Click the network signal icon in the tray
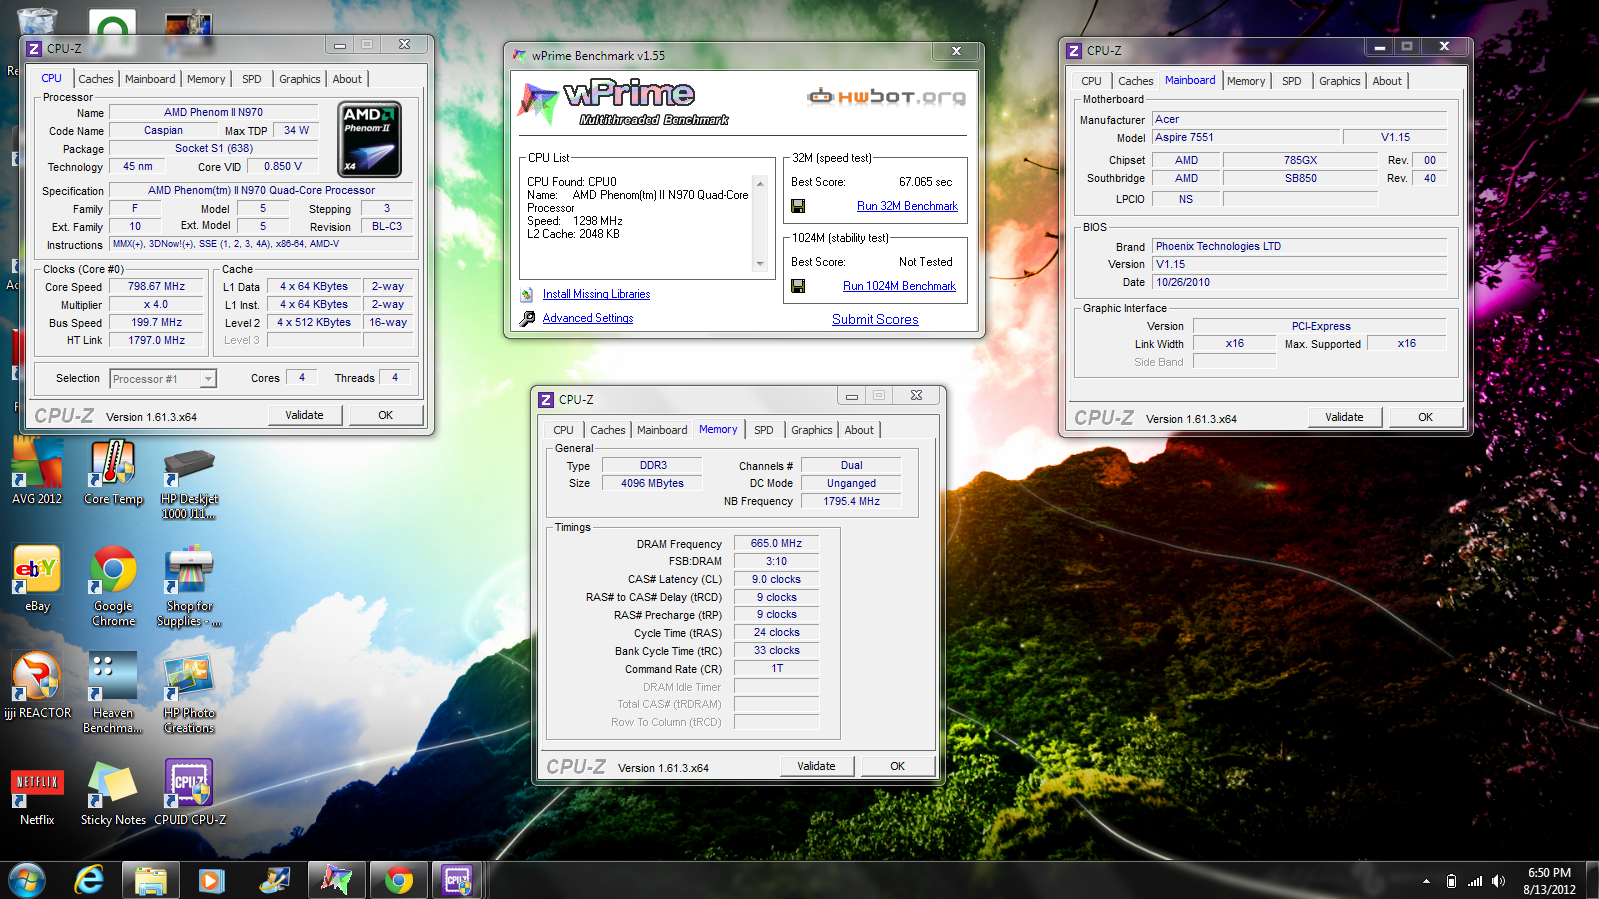 click(x=1475, y=881)
